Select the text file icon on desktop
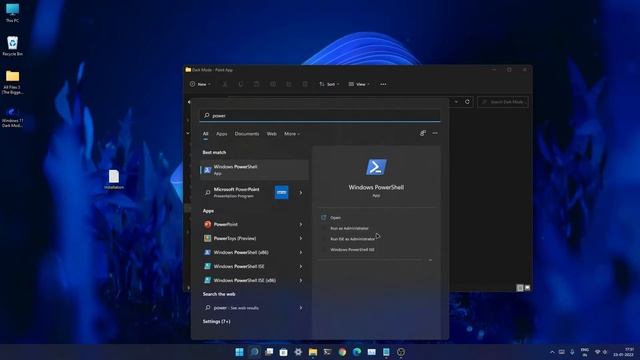The image size is (640, 360). click(x=114, y=179)
